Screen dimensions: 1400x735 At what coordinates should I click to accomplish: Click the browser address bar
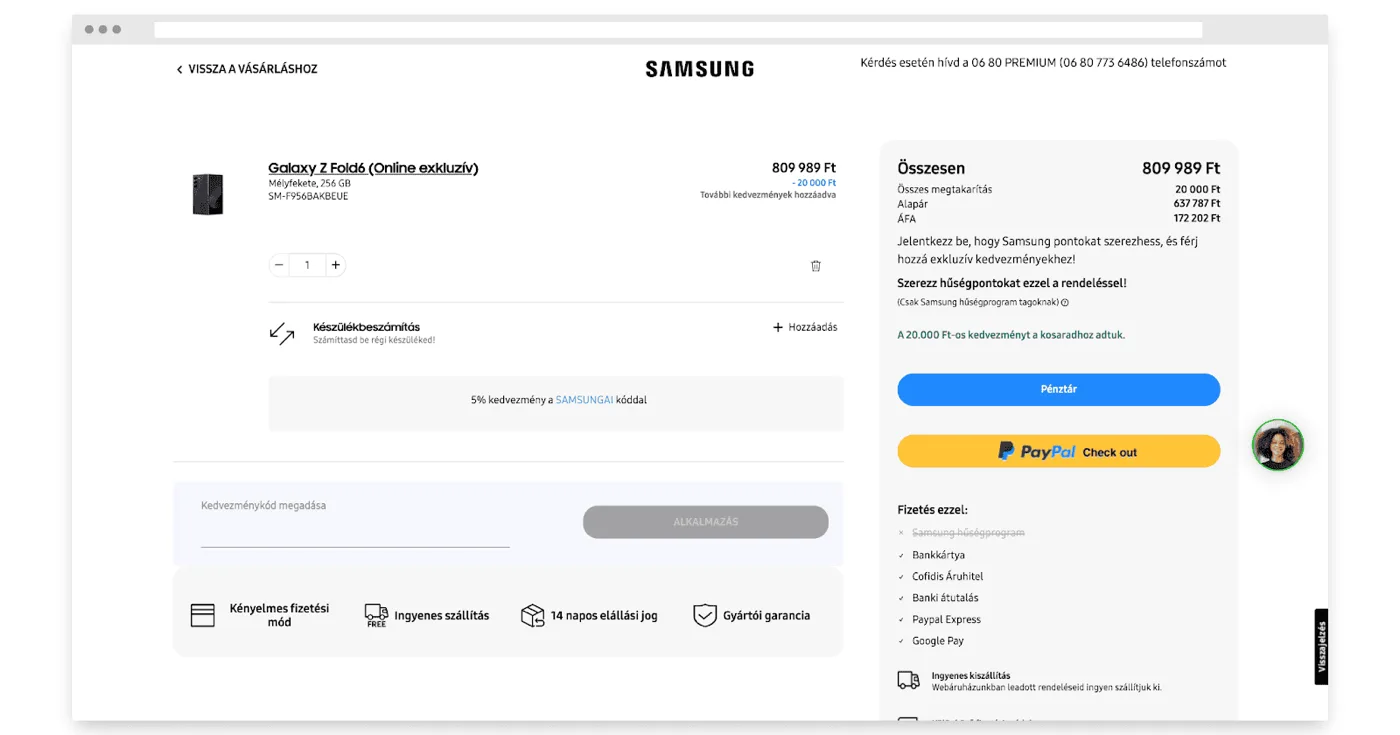678,30
